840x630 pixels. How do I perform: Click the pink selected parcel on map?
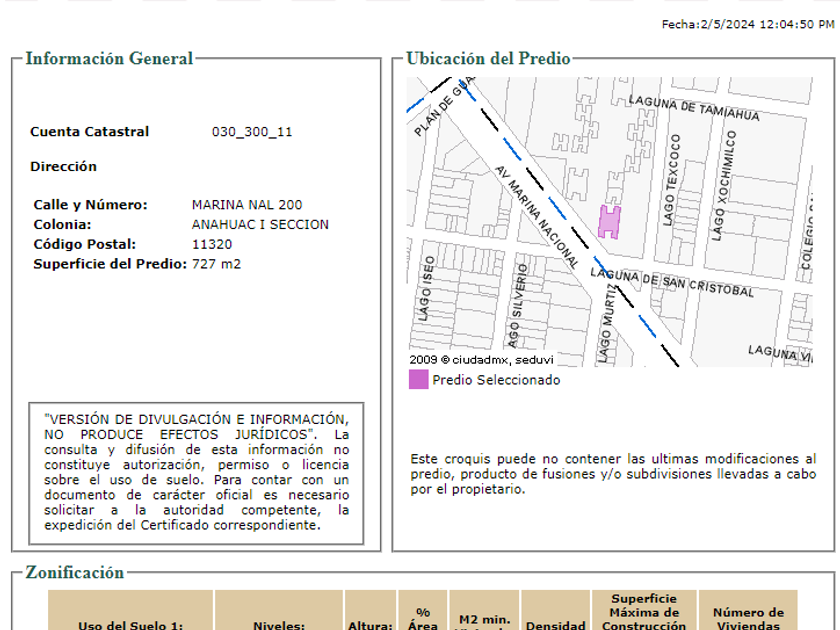point(610,222)
